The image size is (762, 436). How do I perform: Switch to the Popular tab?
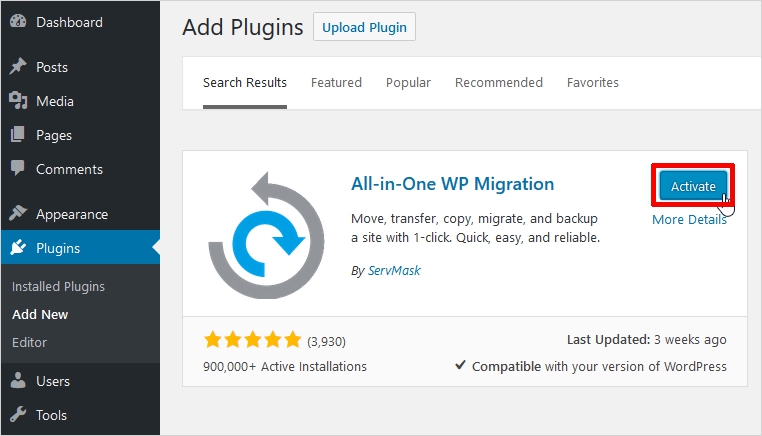408,83
